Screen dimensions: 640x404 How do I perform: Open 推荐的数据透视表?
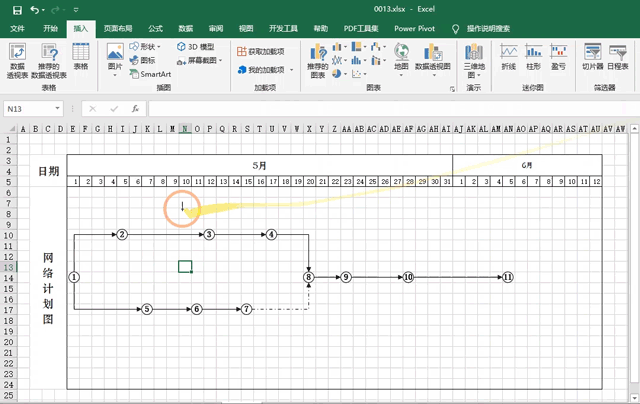49,60
